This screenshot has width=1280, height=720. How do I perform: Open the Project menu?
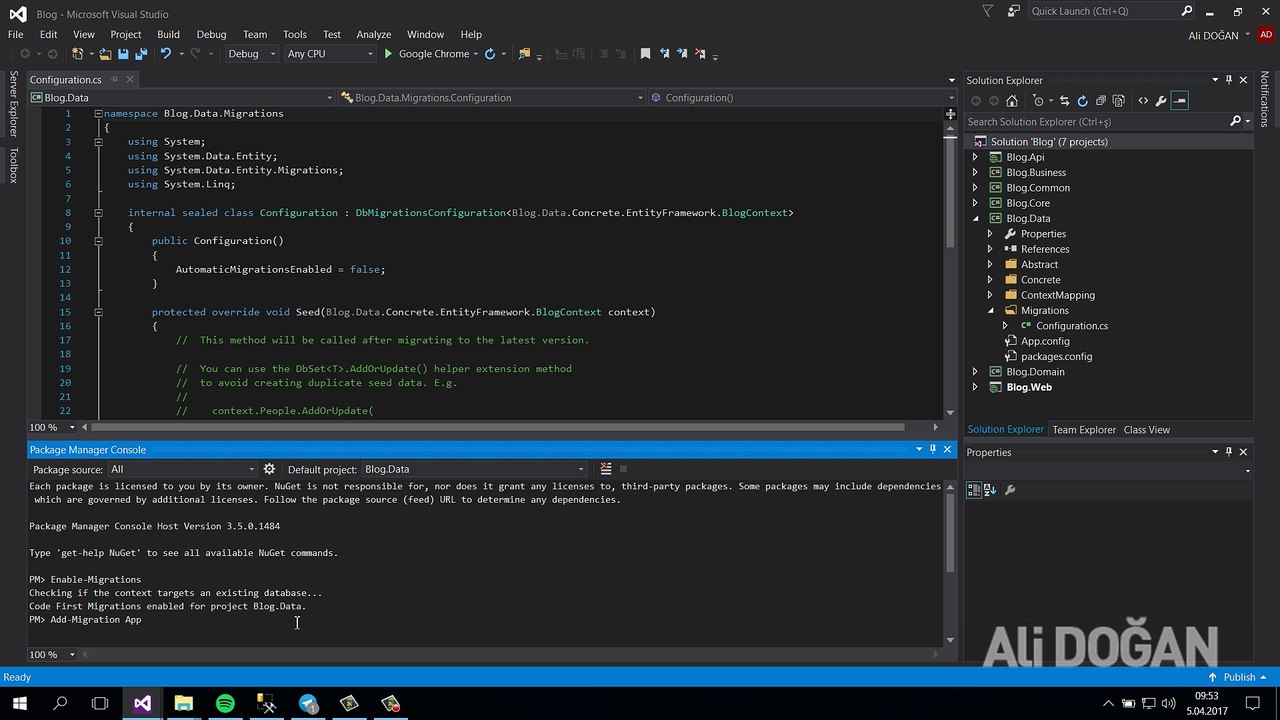click(x=125, y=34)
